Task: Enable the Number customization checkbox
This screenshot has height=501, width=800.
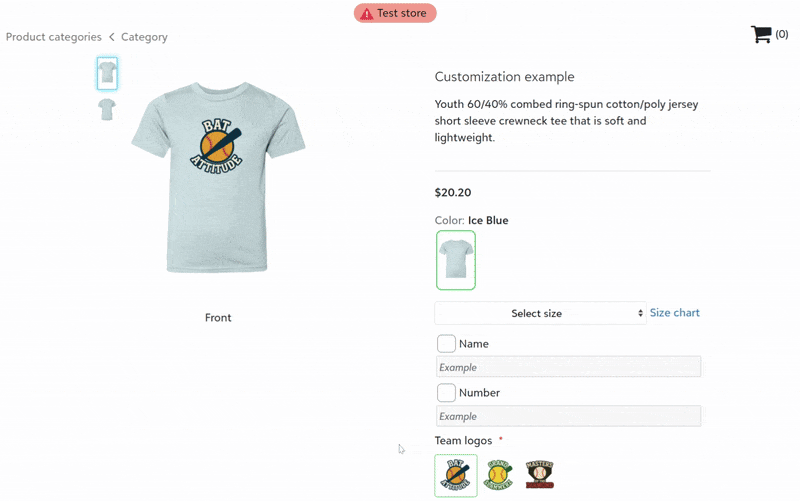Action: (446, 393)
